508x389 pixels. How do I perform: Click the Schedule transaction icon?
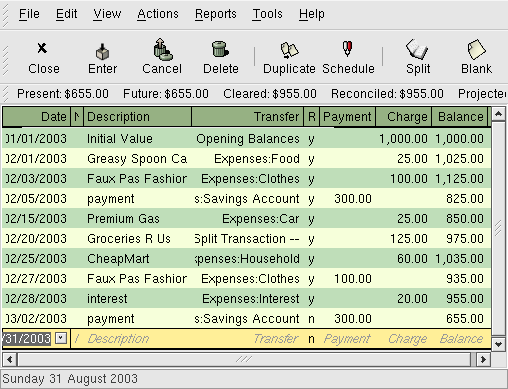pos(348,49)
